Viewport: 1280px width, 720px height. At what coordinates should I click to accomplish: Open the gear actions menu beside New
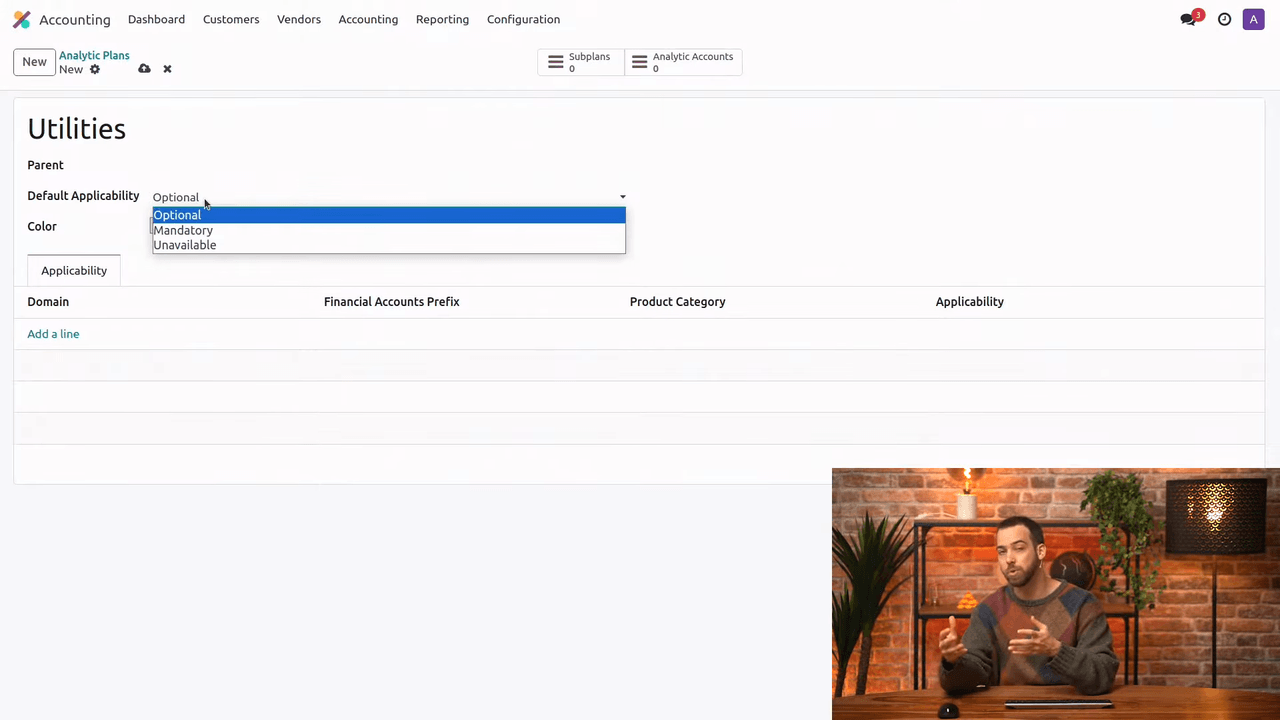point(95,69)
